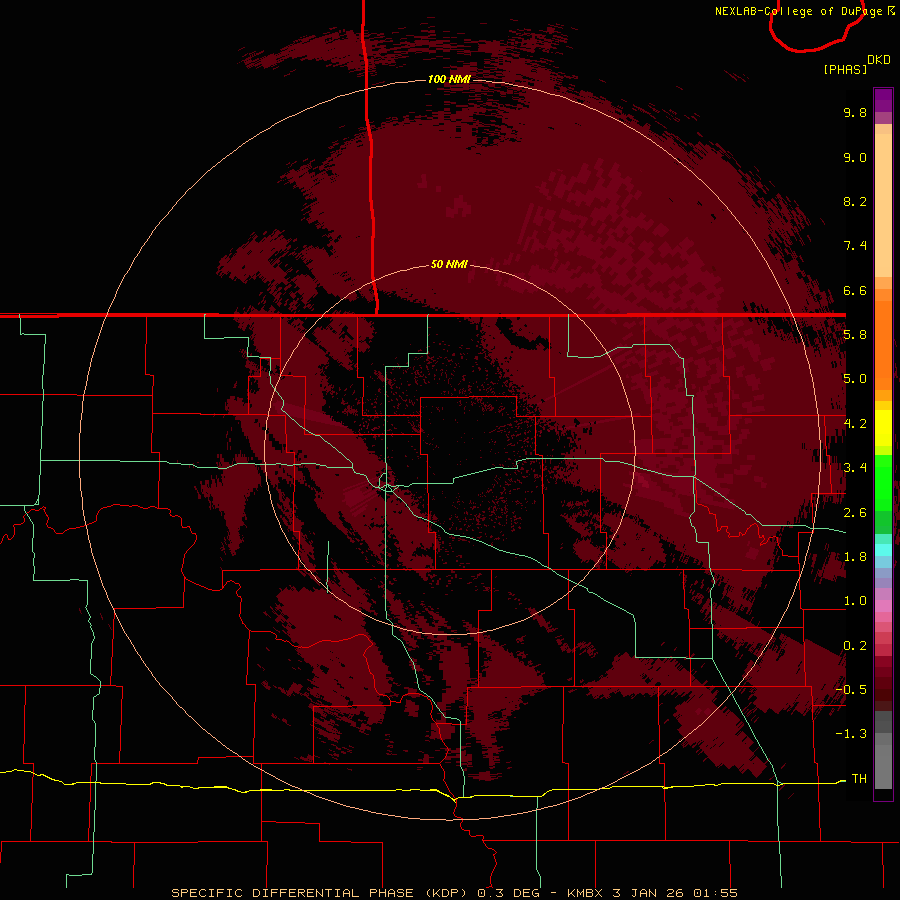Click the -0.5 scale value
Image resolution: width=900 pixels, height=900 pixels.
(x=851, y=690)
